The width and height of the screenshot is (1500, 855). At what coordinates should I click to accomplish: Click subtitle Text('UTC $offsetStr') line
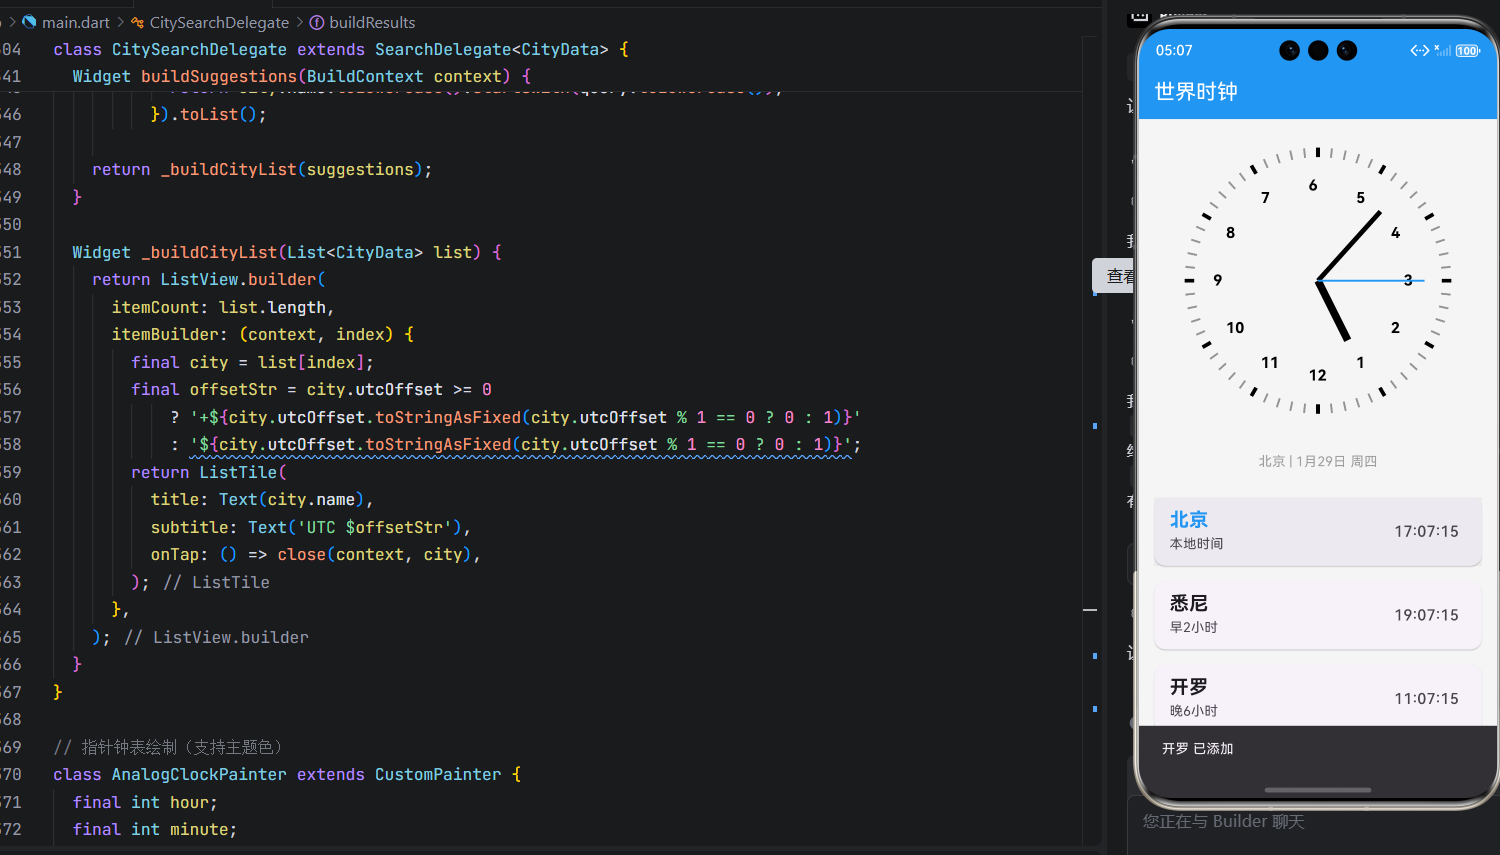(x=310, y=527)
